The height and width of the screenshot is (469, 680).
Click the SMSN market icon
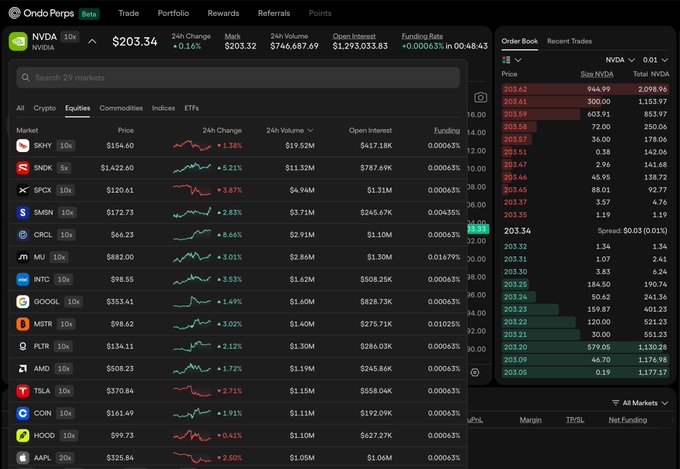point(23,213)
